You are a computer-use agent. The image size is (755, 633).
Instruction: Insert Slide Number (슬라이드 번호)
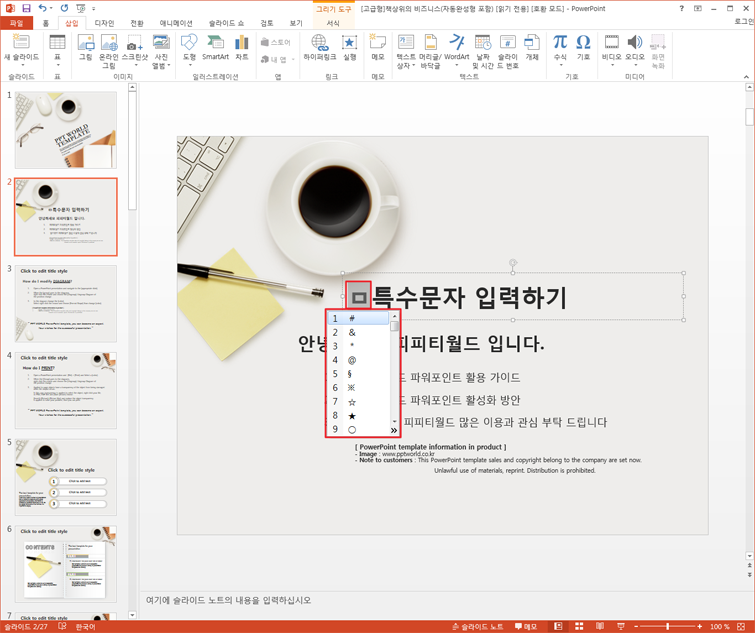tap(508, 42)
